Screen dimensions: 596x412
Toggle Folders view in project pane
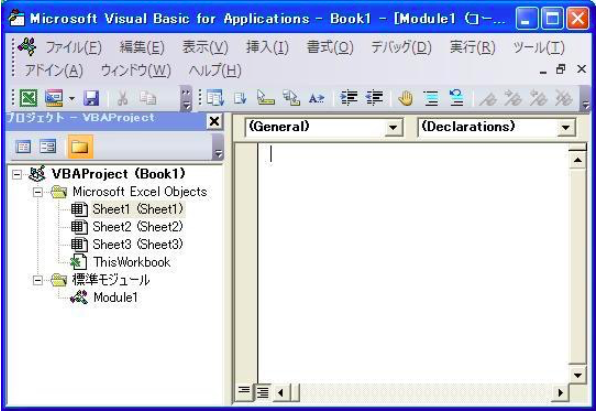(80, 146)
